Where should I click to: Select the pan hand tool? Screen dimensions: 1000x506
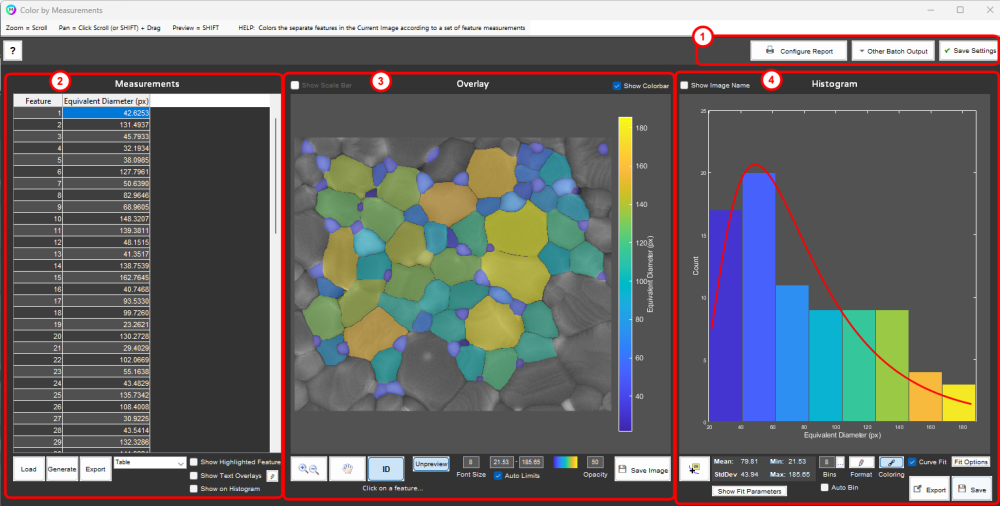(x=348, y=469)
